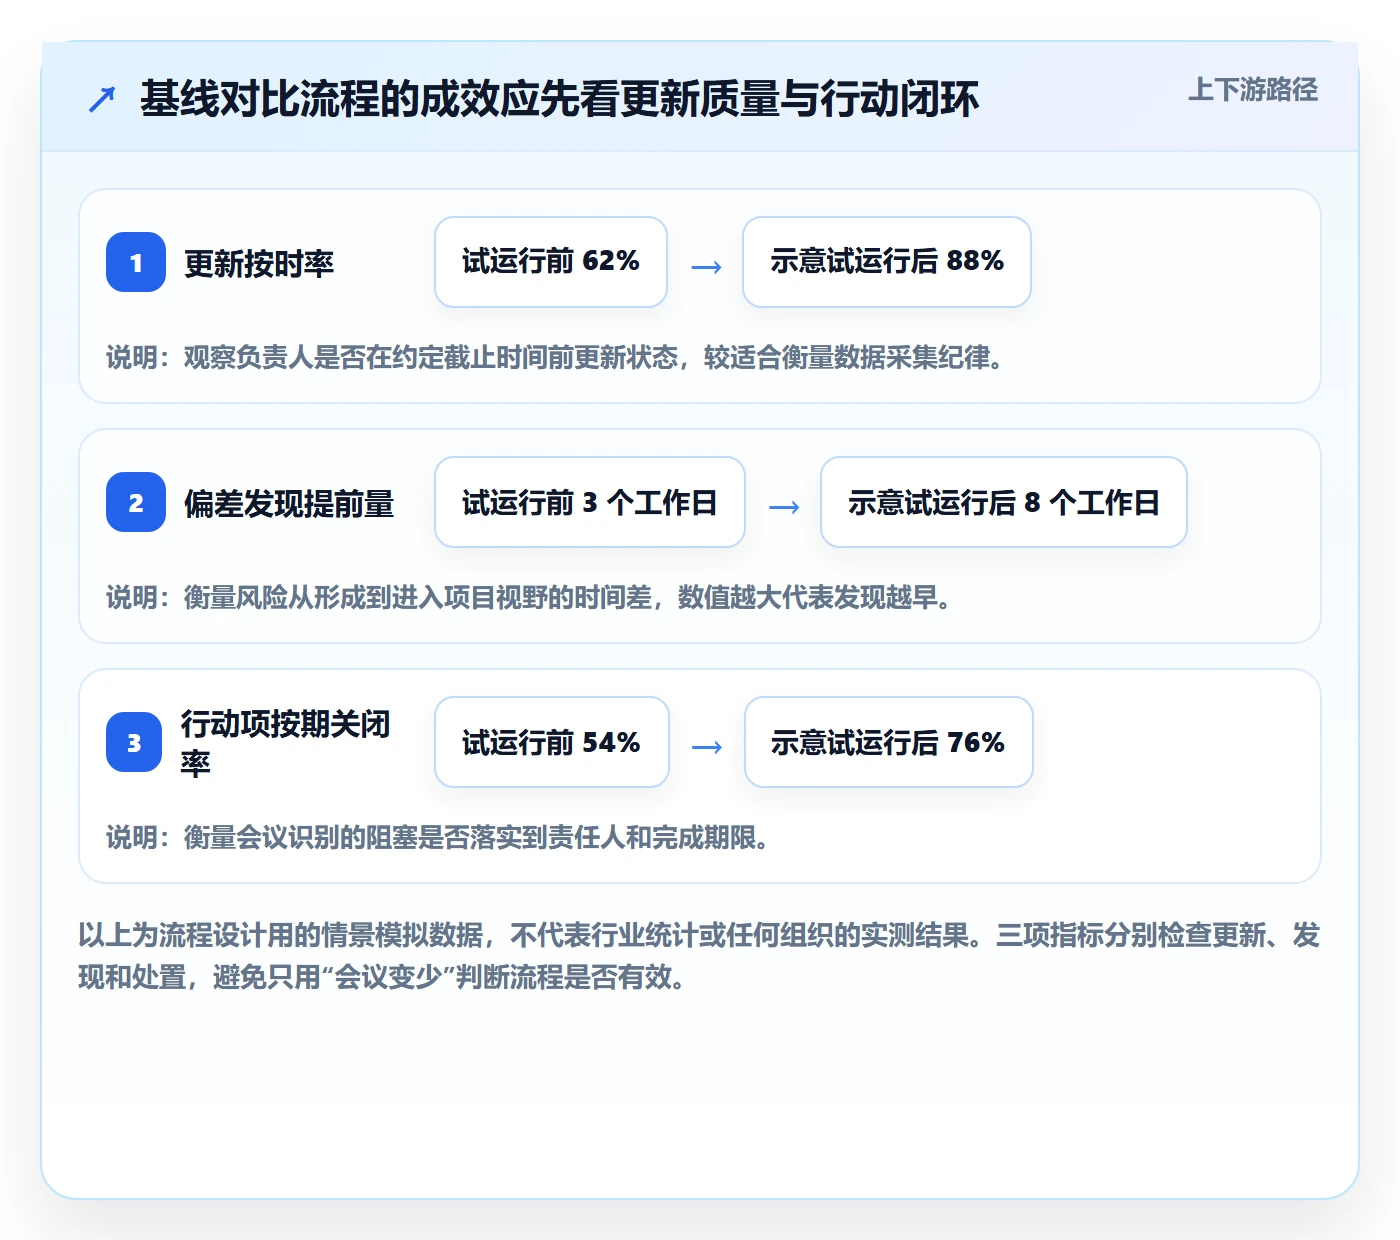Click the 更新按时率 metric name
This screenshot has height=1240, width=1400.
pyautogui.click(x=259, y=263)
